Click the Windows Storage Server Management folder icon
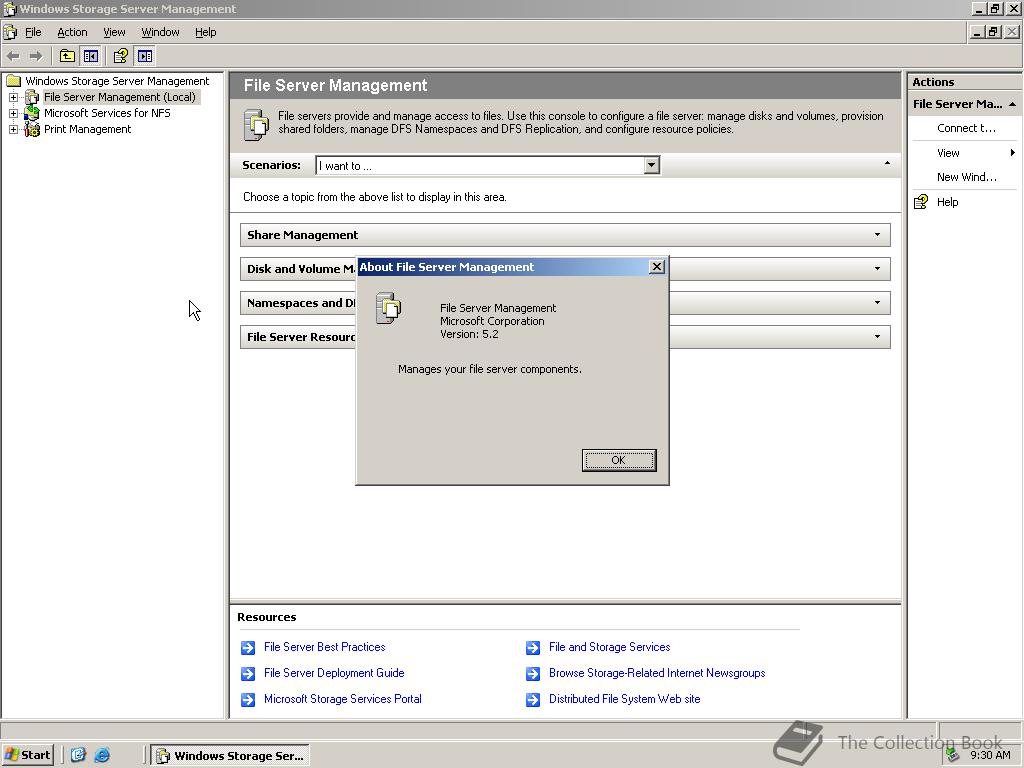The width and height of the screenshot is (1024, 768). pos(14,81)
